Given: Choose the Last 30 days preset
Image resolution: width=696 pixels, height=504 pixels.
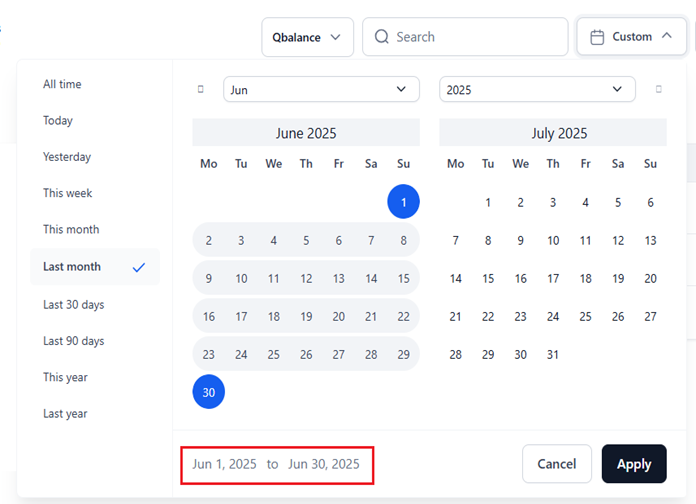Looking at the screenshot, I should 74,305.
